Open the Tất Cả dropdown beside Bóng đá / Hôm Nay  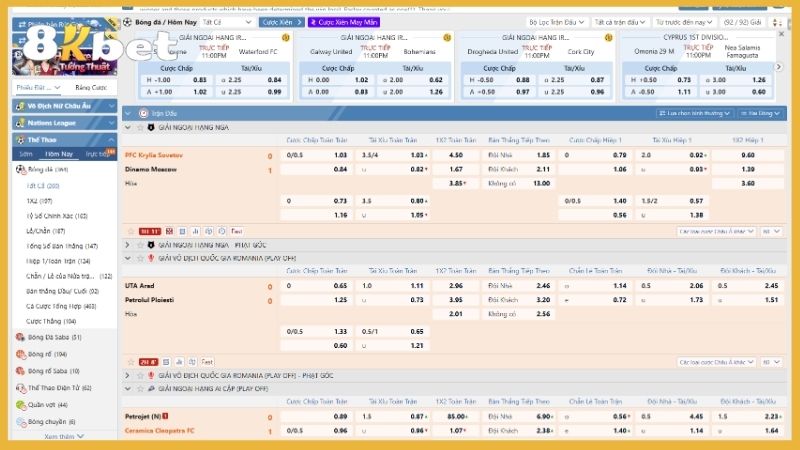pyautogui.click(x=227, y=22)
